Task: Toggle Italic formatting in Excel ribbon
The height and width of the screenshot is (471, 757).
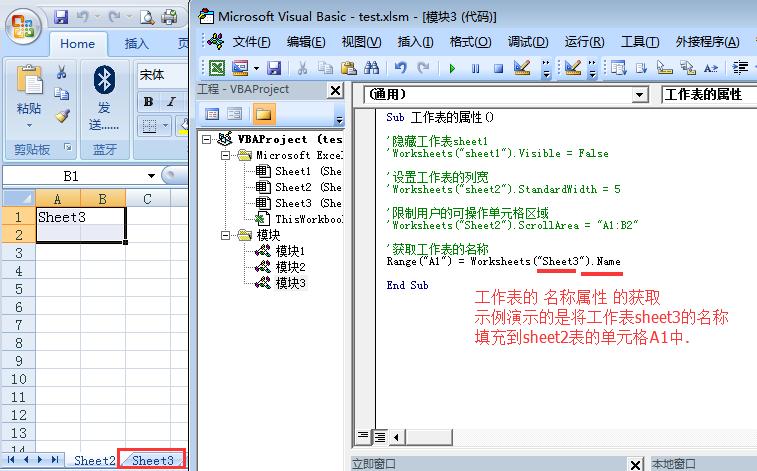Action: [x=172, y=102]
